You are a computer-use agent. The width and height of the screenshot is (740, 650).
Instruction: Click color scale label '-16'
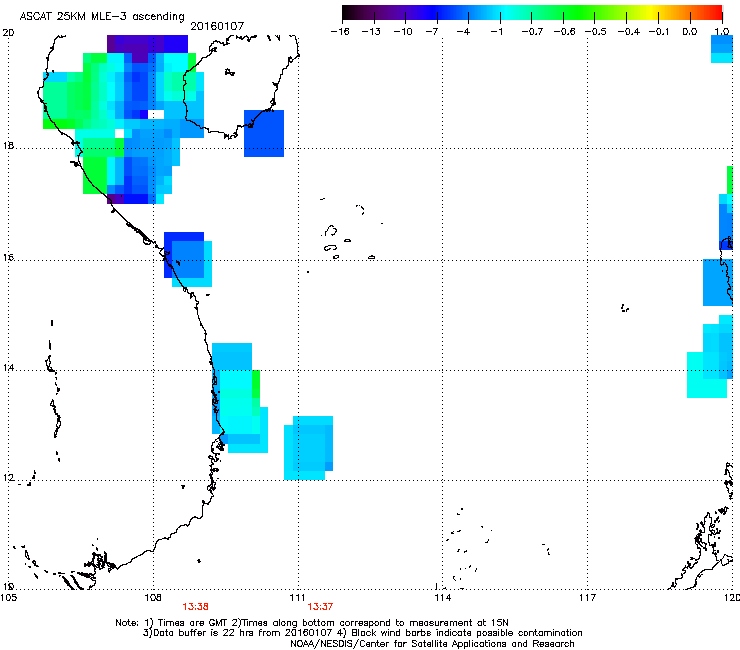(340, 32)
